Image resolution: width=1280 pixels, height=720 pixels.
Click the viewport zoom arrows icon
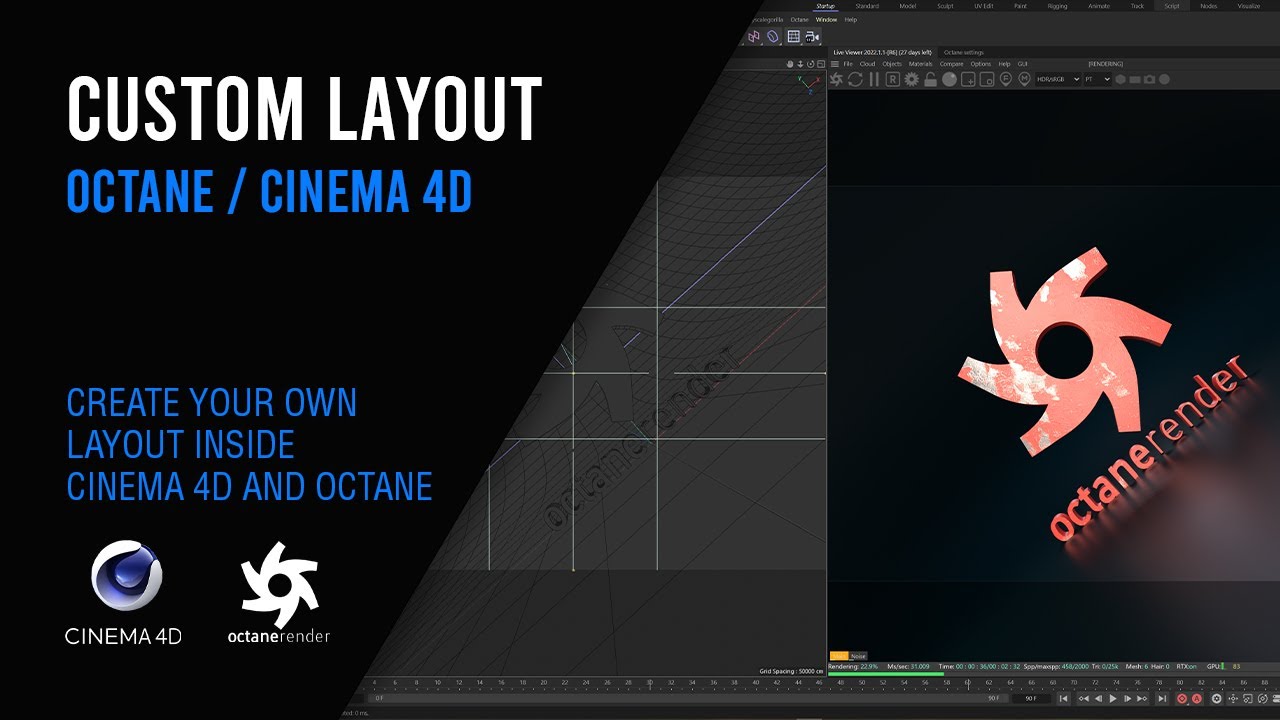tap(800, 64)
